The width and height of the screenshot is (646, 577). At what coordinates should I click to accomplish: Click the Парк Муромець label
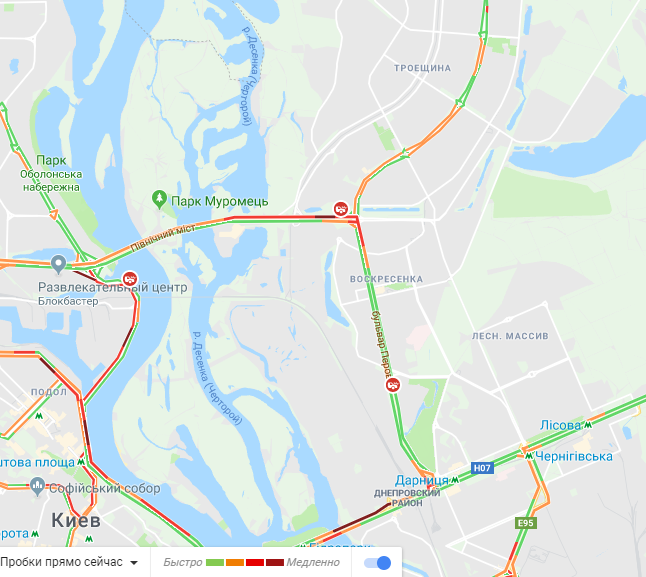click(220, 201)
